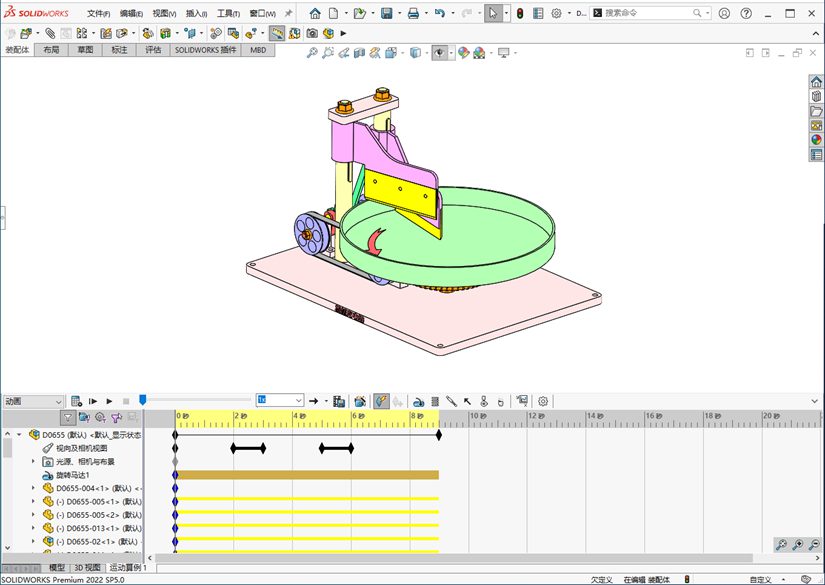Click the Calculate motion study icon
This screenshot has width=825, height=585.
(x=76, y=401)
